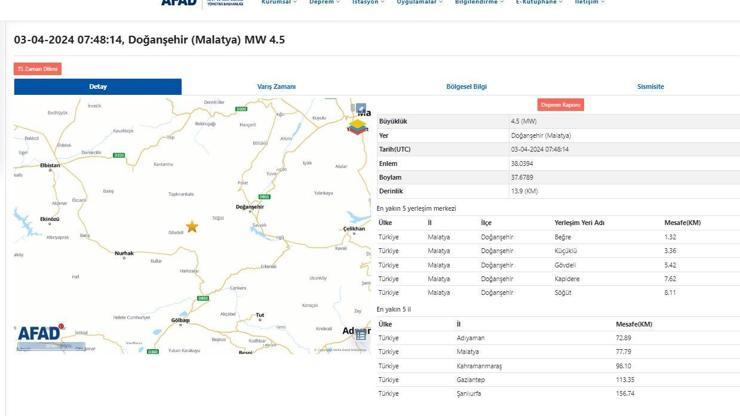The height and width of the screenshot is (416, 740).
Task: Select the Kapıdere settlement cell
Action: [x=567, y=279]
